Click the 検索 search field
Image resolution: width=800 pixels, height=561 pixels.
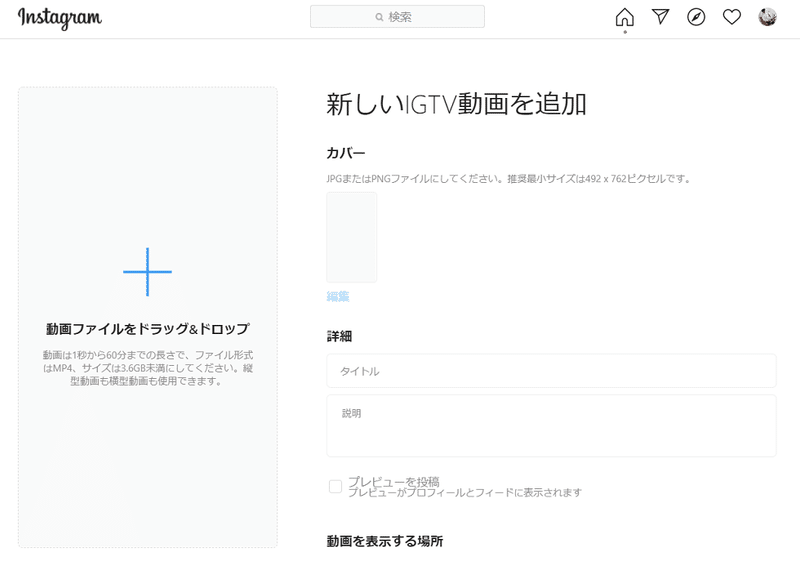397,17
